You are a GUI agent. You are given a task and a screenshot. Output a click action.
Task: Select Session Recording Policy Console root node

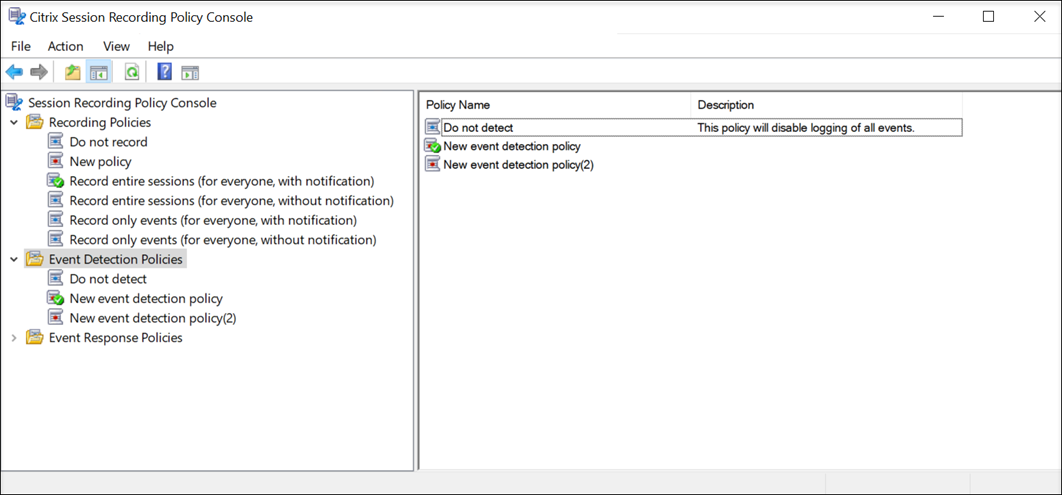pyautogui.click(x=122, y=103)
